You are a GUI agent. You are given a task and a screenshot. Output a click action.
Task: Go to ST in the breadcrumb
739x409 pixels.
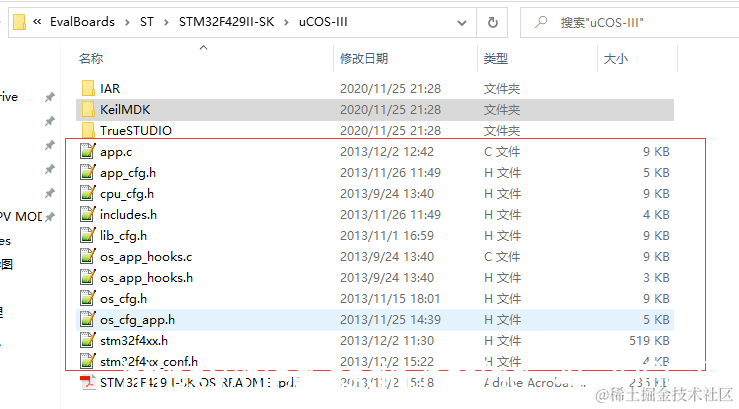pyautogui.click(x=147, y=22)
